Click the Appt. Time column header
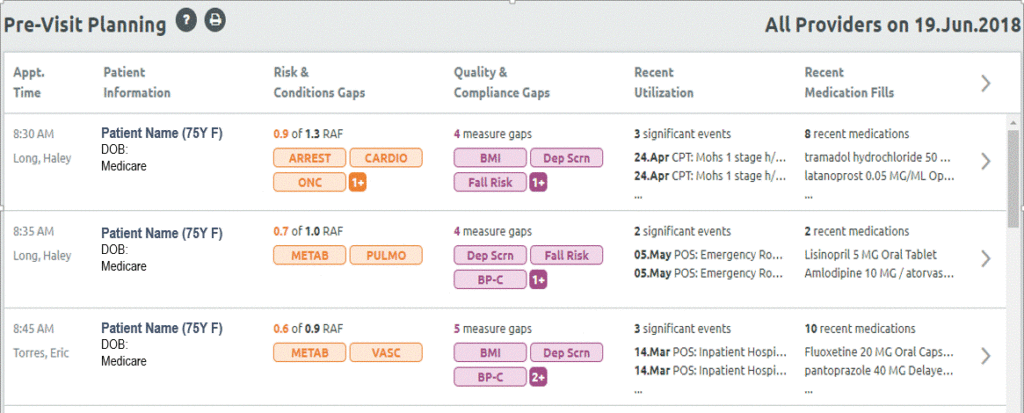The width and height of the screenshot is (1024, 413). click(29, 82)
